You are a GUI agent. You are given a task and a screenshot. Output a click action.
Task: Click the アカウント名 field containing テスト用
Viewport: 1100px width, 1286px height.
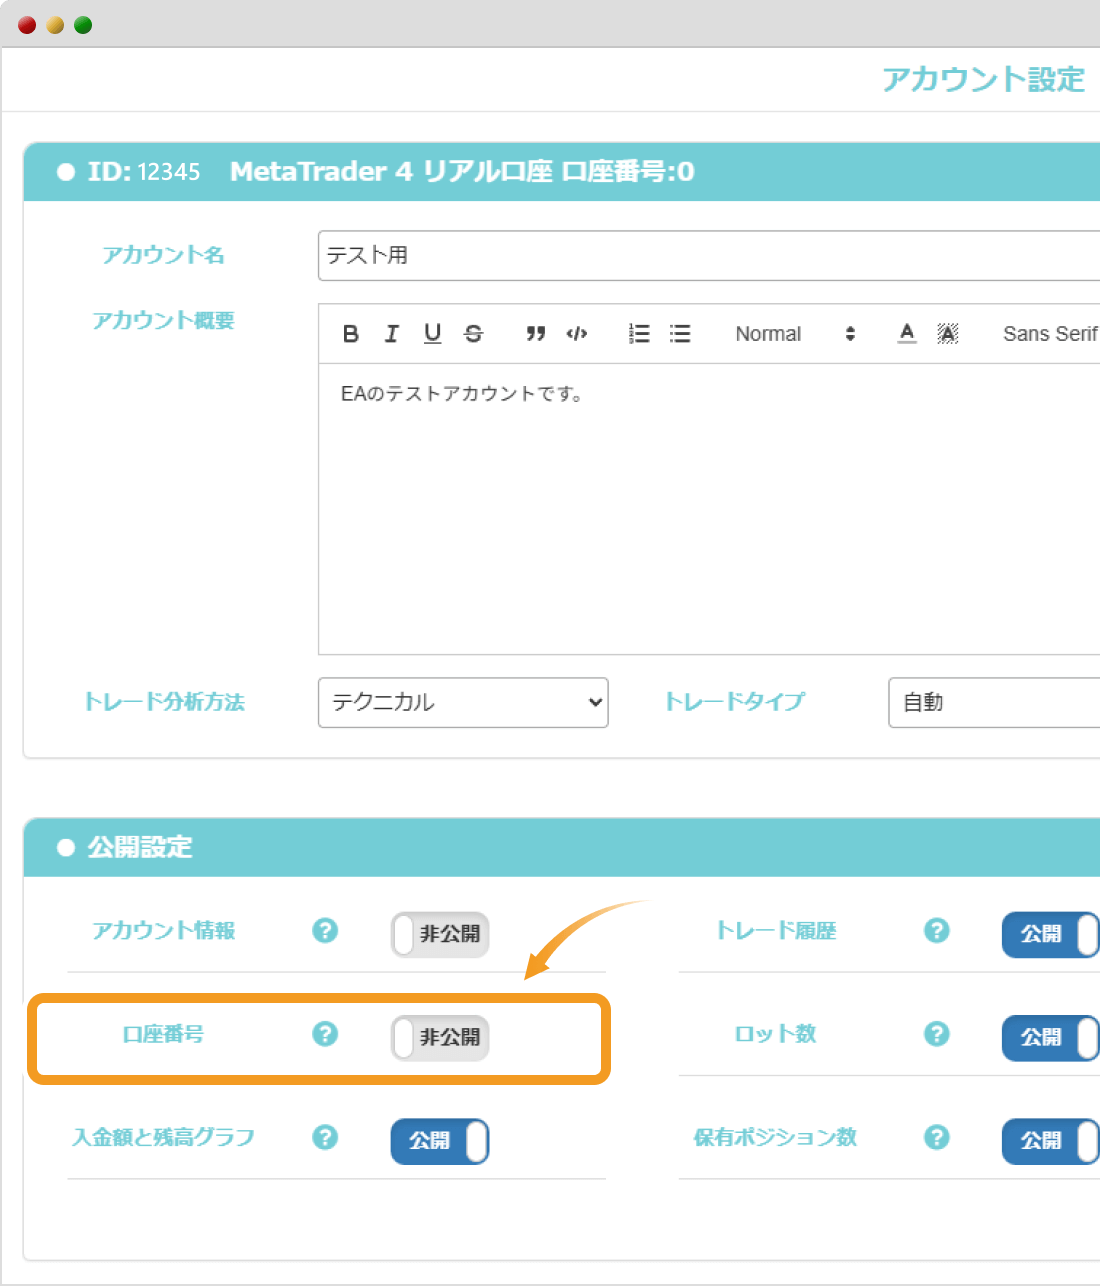[x=700, y=256]
